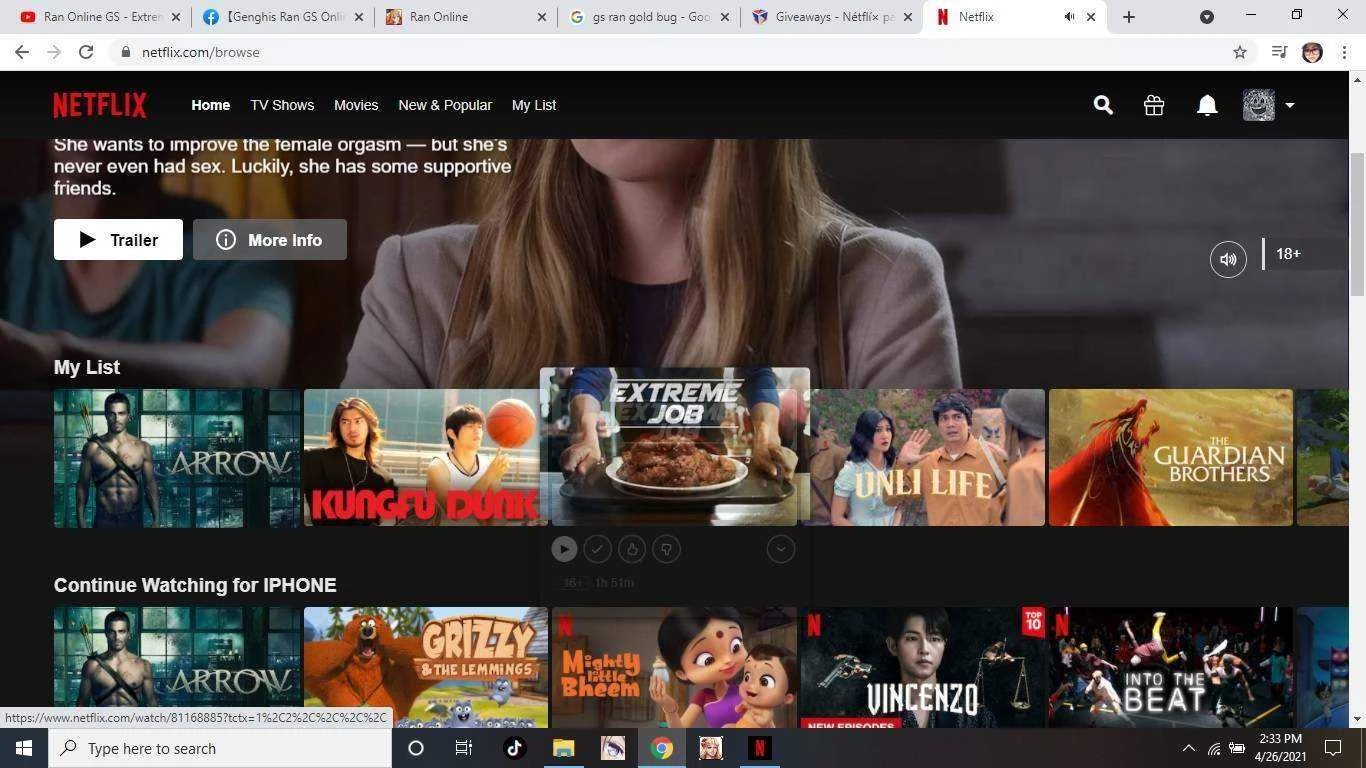Show hidden system tray icons
The image size is (1366, 768).
pos(1188,748)
